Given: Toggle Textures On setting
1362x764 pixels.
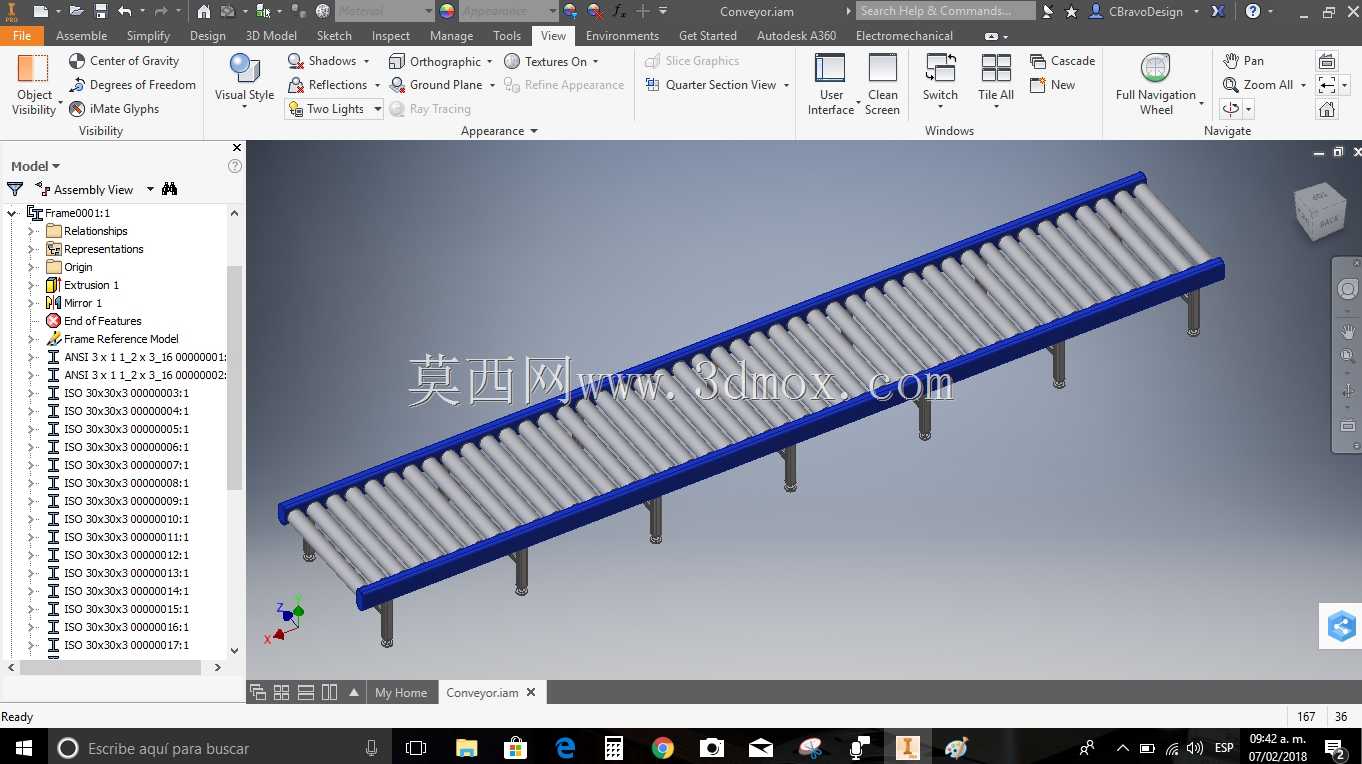Looking at the screenshot, I should pos(546,61).
